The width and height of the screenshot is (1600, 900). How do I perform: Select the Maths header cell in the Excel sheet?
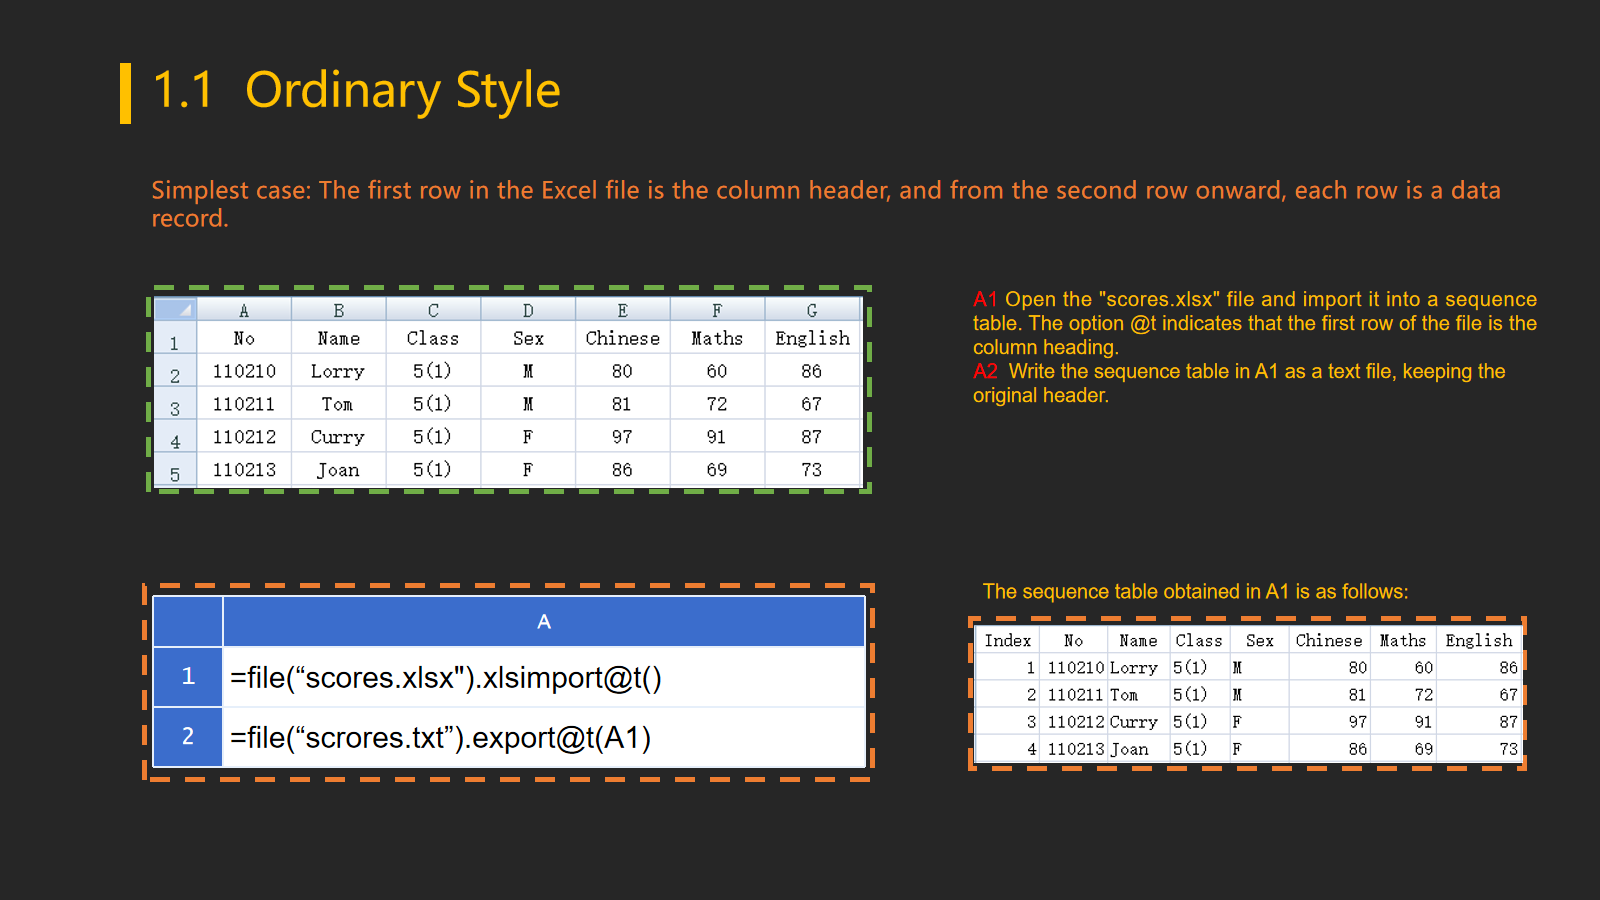tap(717, 338)
